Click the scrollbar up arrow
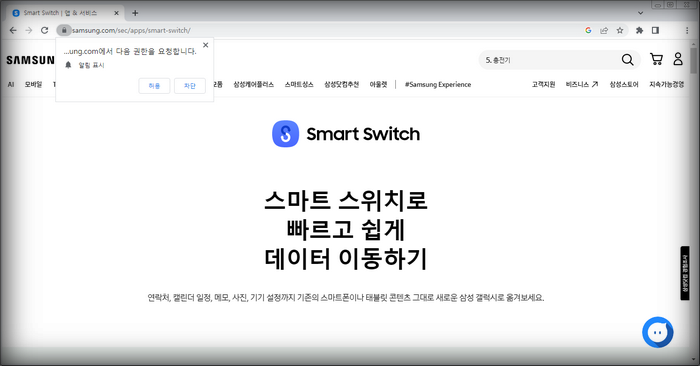The width and height of the screenshot is (700, 366). click(693, 44)
